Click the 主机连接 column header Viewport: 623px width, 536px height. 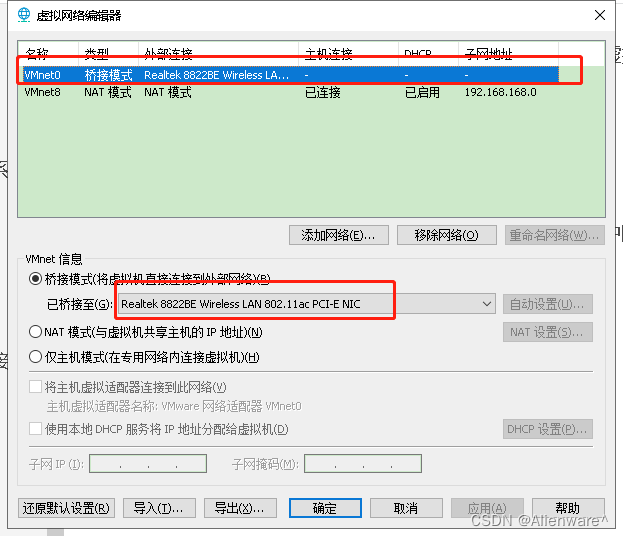(348, 53)
